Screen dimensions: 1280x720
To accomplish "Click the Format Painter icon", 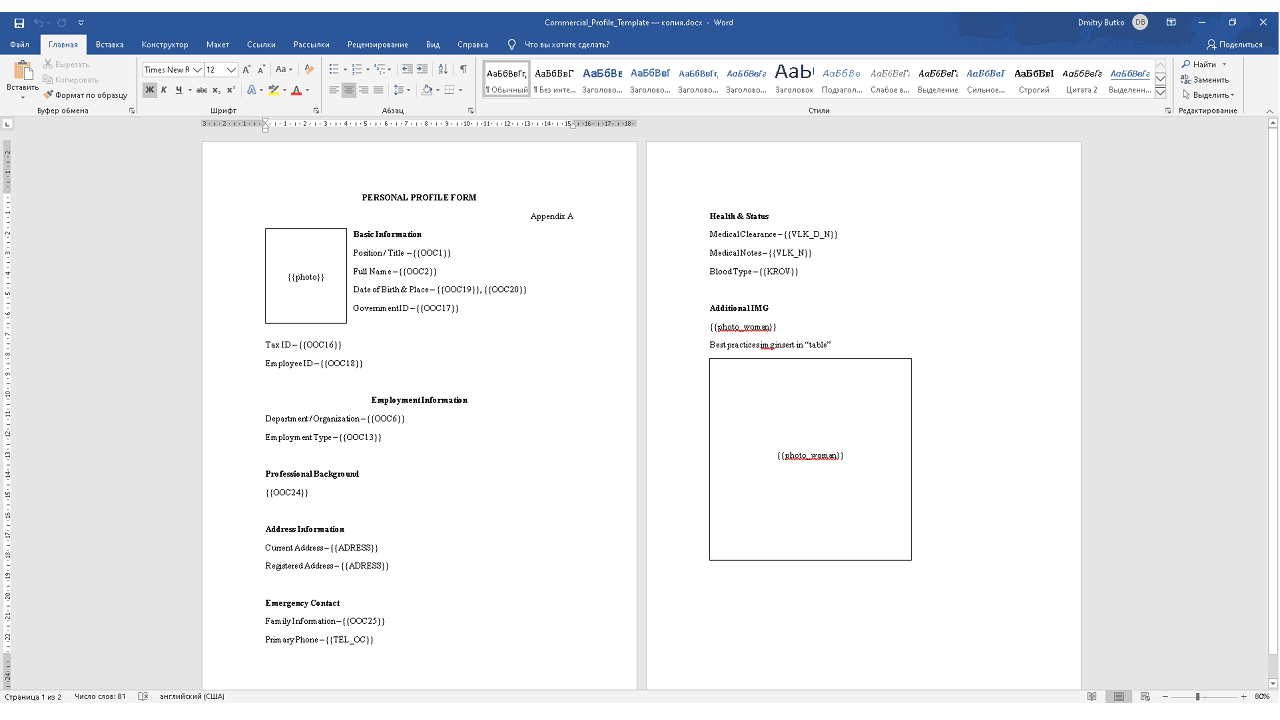I will (x=47, y=95).
